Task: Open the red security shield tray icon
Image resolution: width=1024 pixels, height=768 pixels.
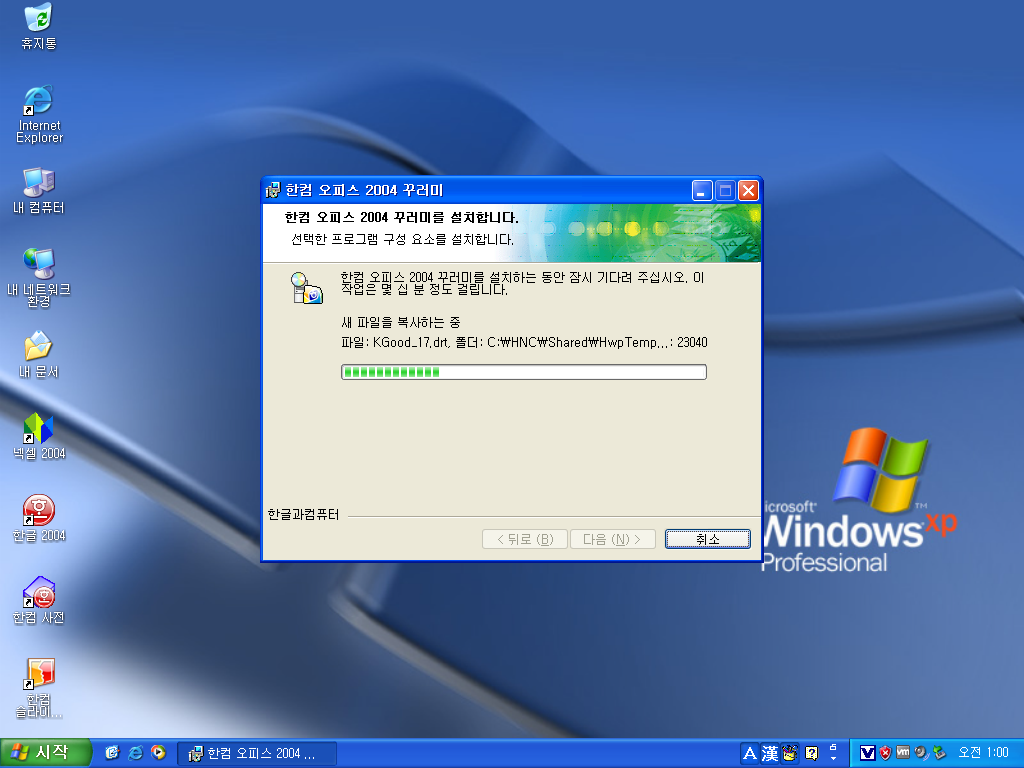Action: click(x=886, y=753)
